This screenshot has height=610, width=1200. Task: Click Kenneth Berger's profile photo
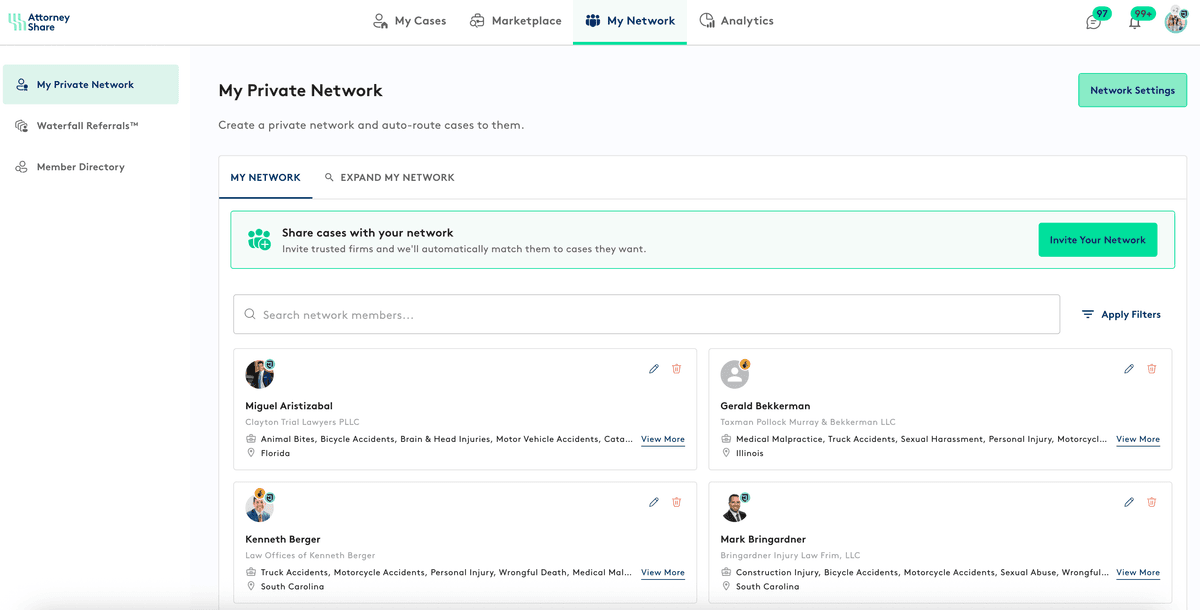coord(259,507)
